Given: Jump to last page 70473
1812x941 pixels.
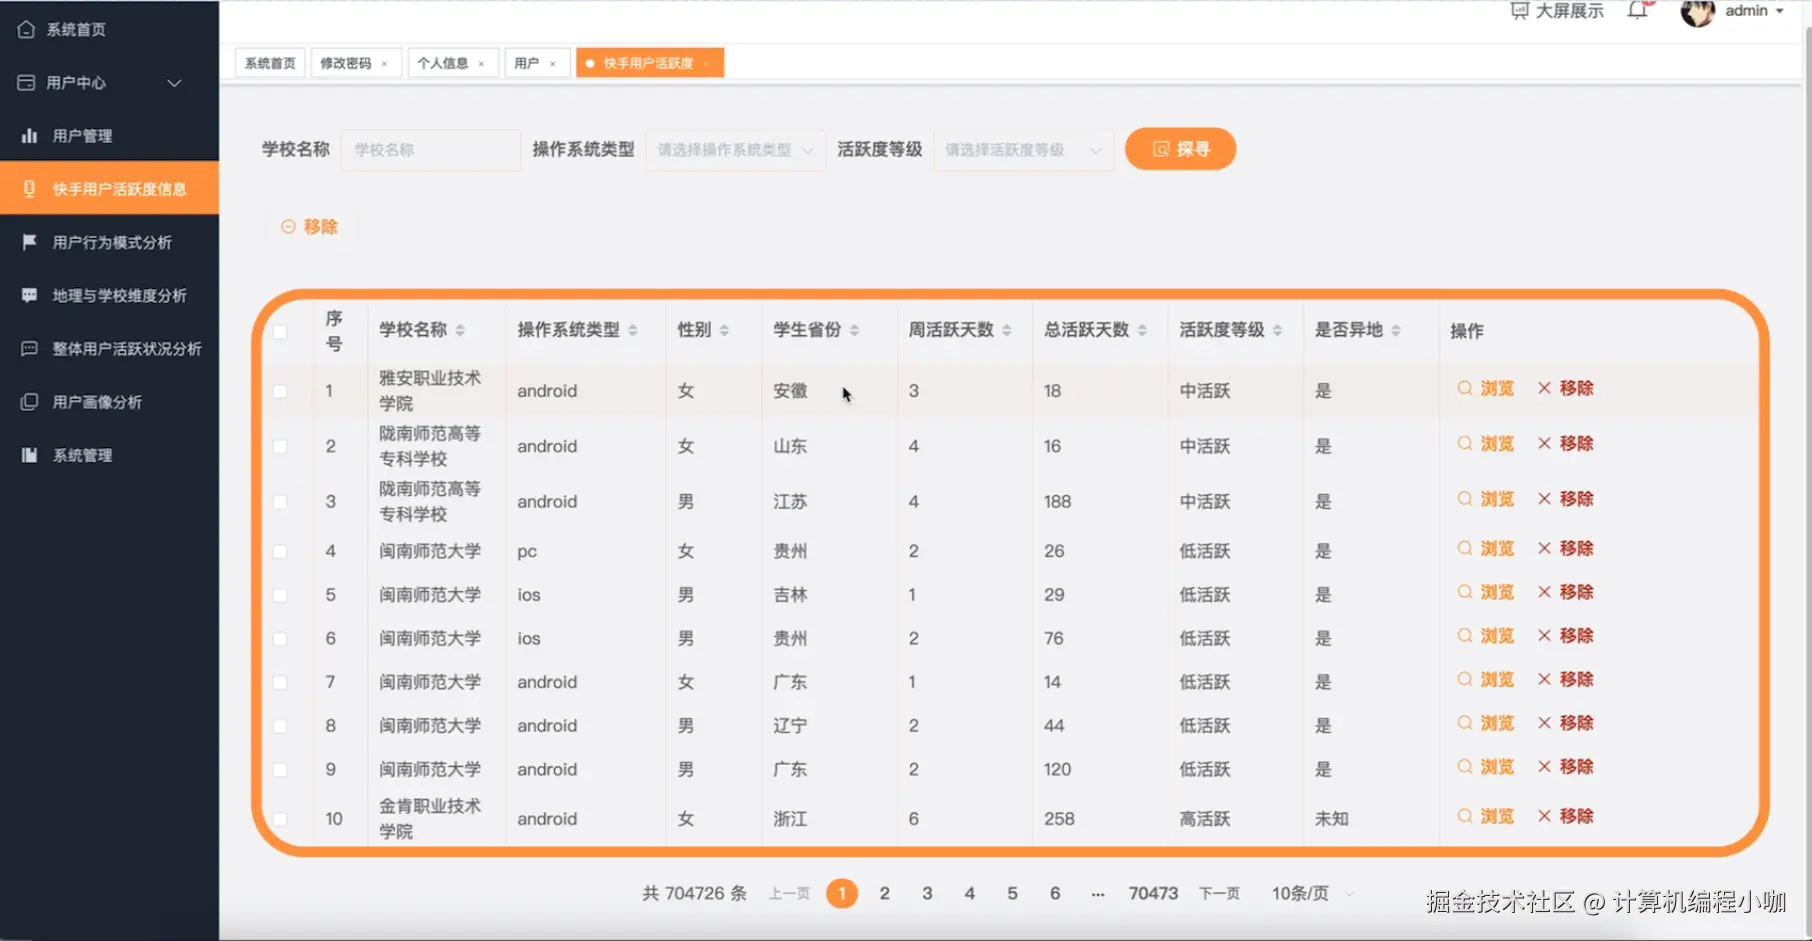Looking at the screenshot, I should click(1153, 893).
